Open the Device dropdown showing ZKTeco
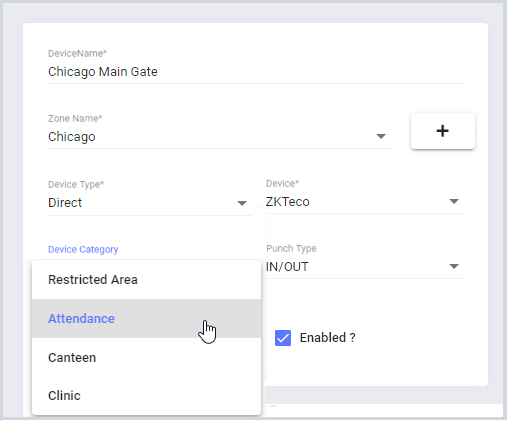Screen dimensions: 507x421 pyautogui.click(x=365, y=202)
